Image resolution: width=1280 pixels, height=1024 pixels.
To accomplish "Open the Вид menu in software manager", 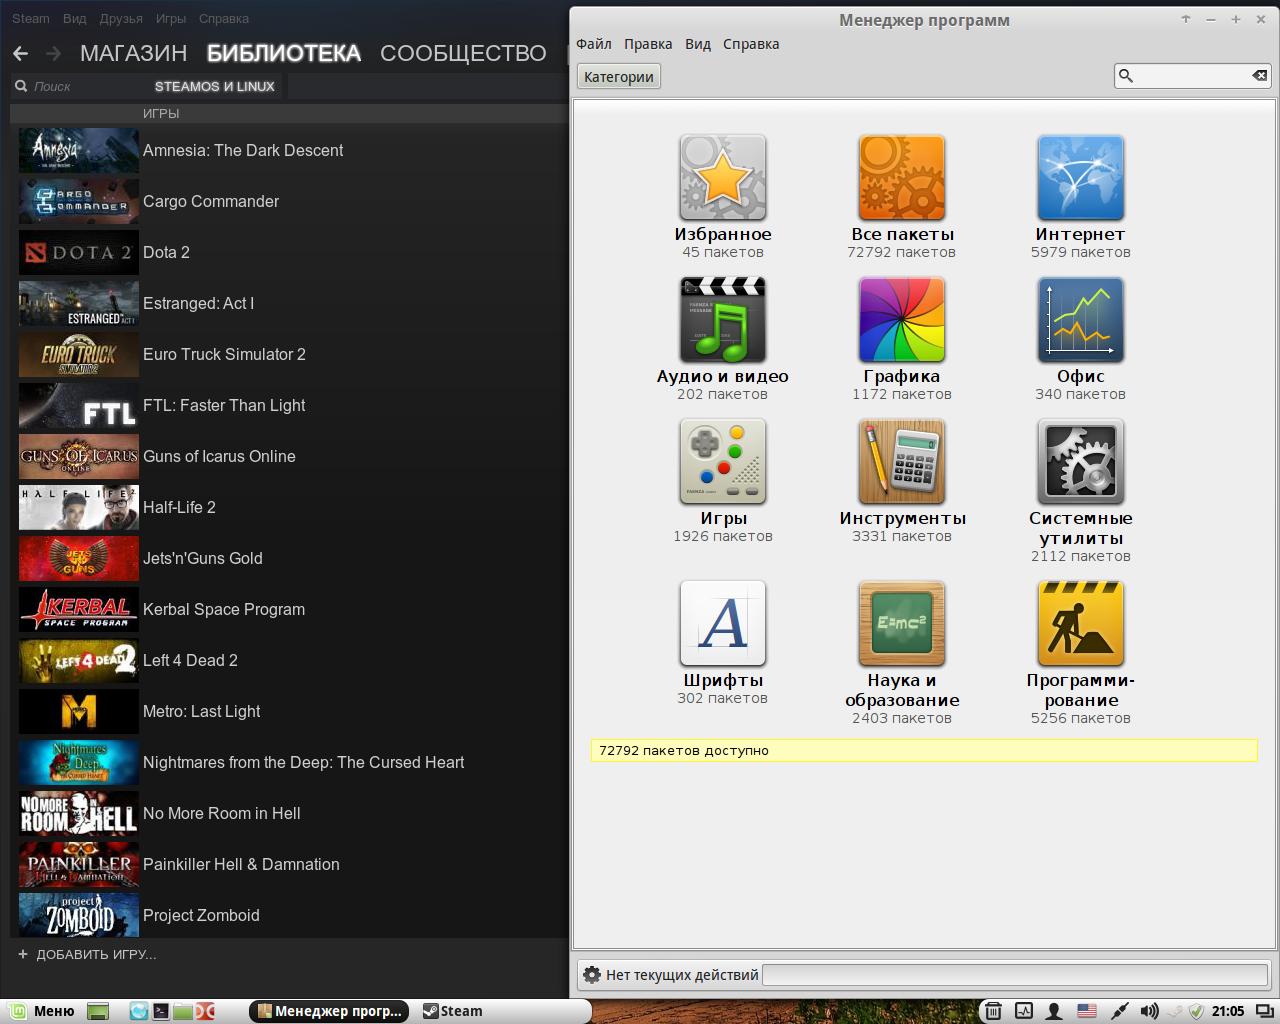I will (x=698, y=44).
